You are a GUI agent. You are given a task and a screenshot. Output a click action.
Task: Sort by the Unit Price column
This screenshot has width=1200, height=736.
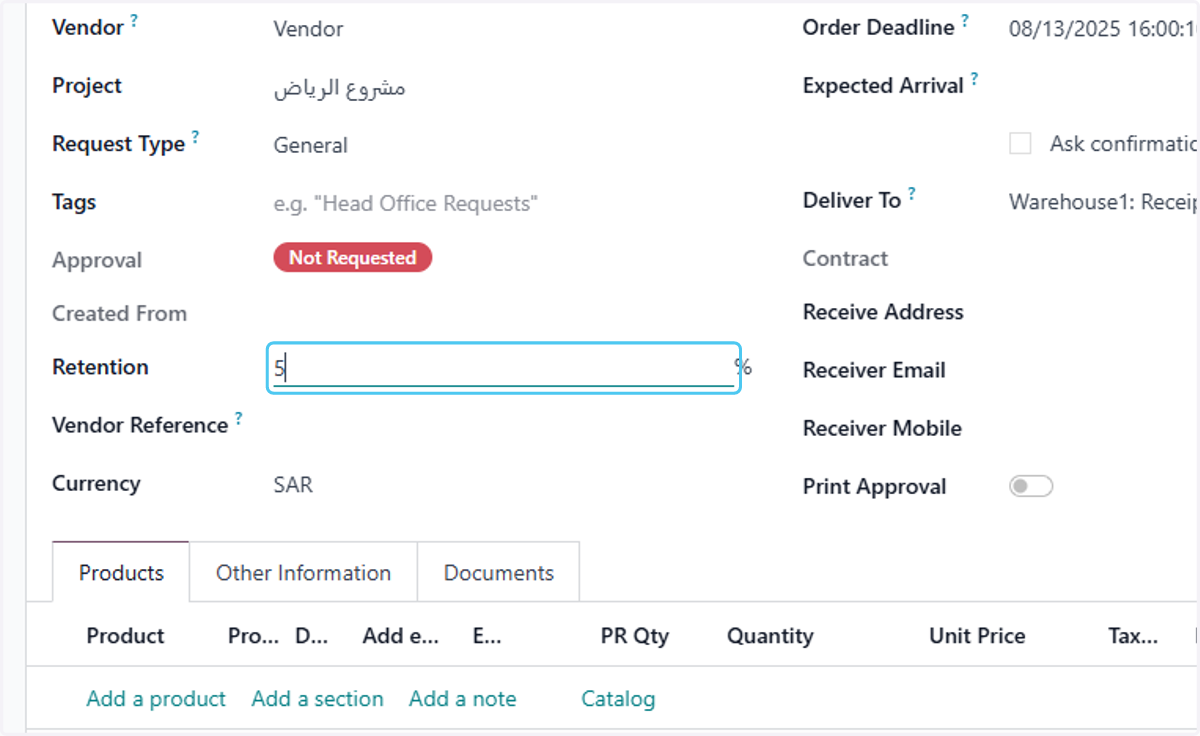click(977, 636)
